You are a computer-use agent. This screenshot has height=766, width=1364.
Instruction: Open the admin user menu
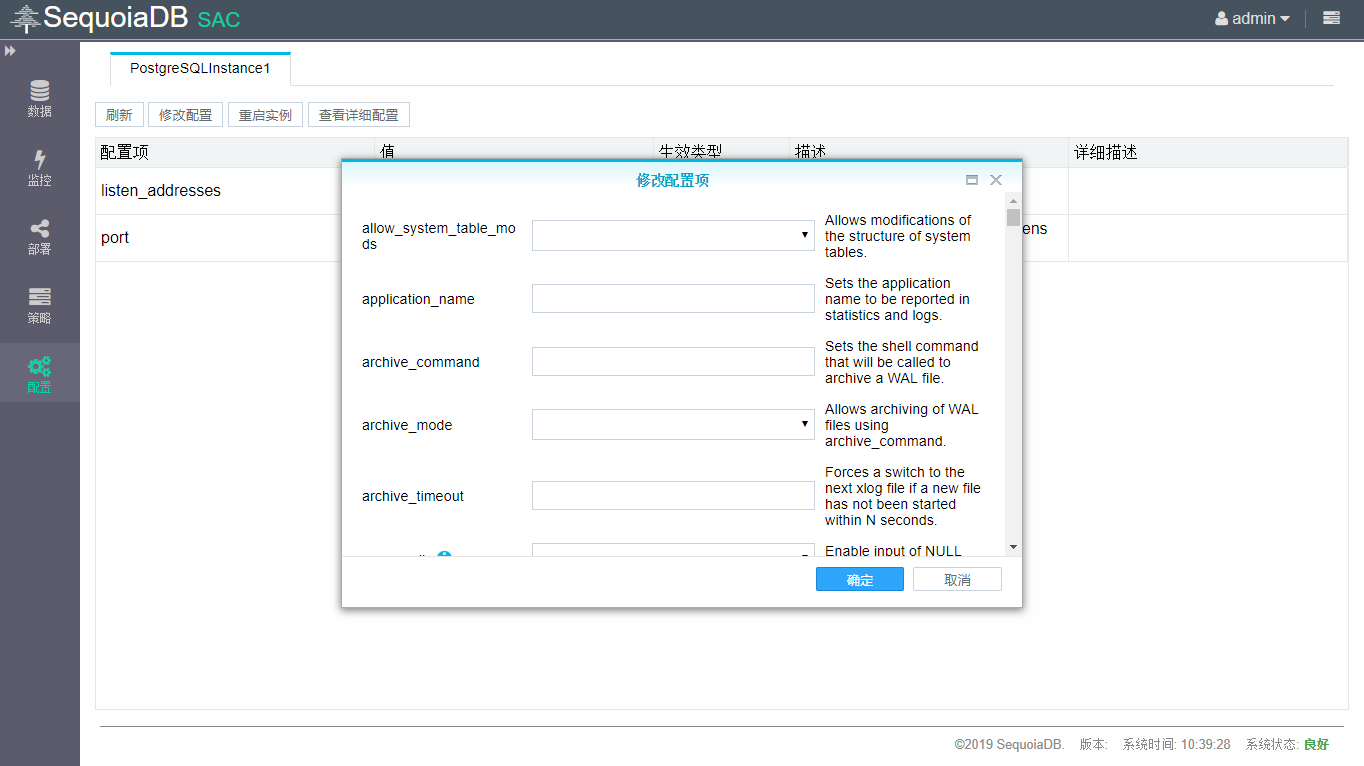(1252, 18)
